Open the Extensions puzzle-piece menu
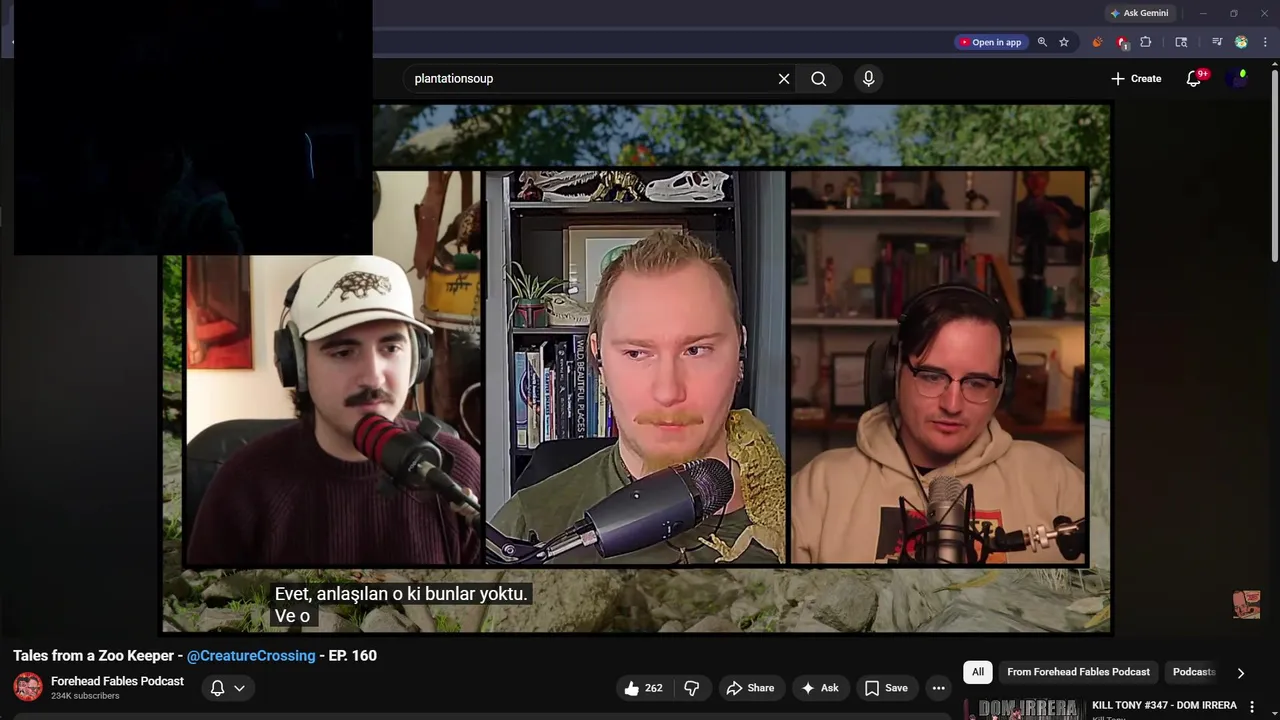The height and width of the screenshot is (720, 1280). [x=1146, y=42]
